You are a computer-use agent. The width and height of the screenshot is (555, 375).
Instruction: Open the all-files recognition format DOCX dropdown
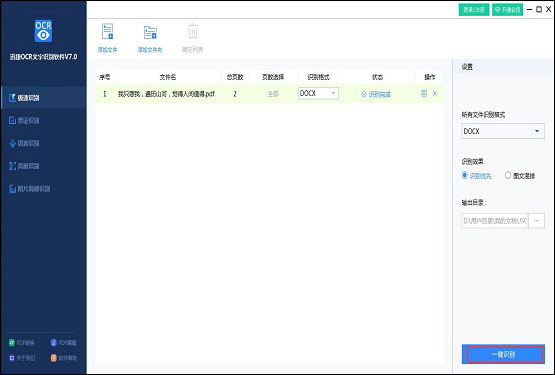pos(503,131)
